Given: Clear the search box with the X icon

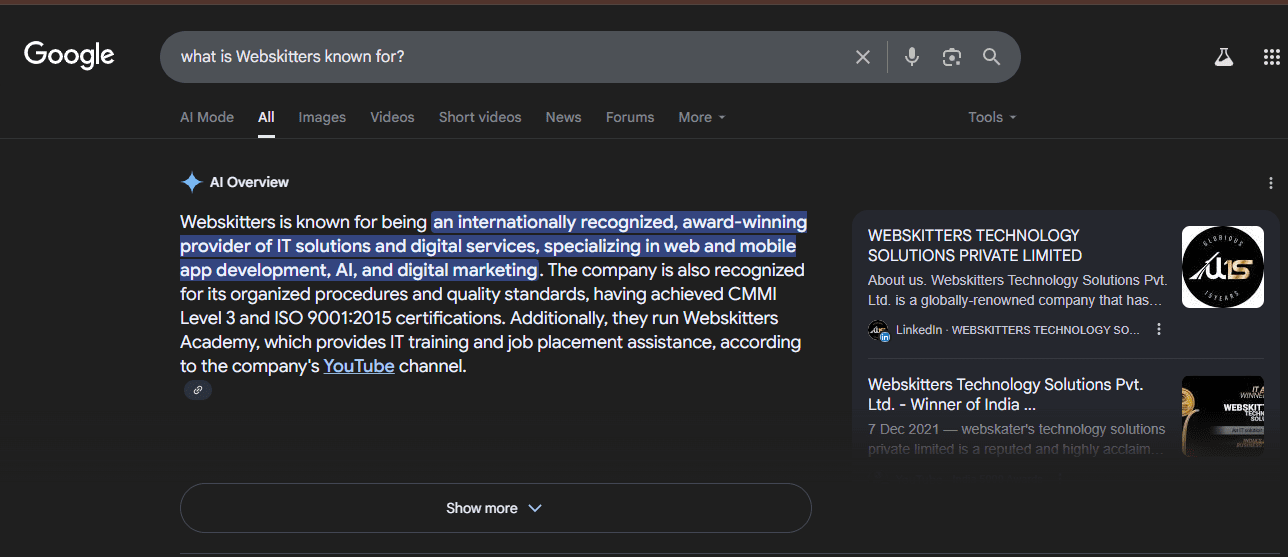Looking at the screenshot, I should tap(863, 57).
